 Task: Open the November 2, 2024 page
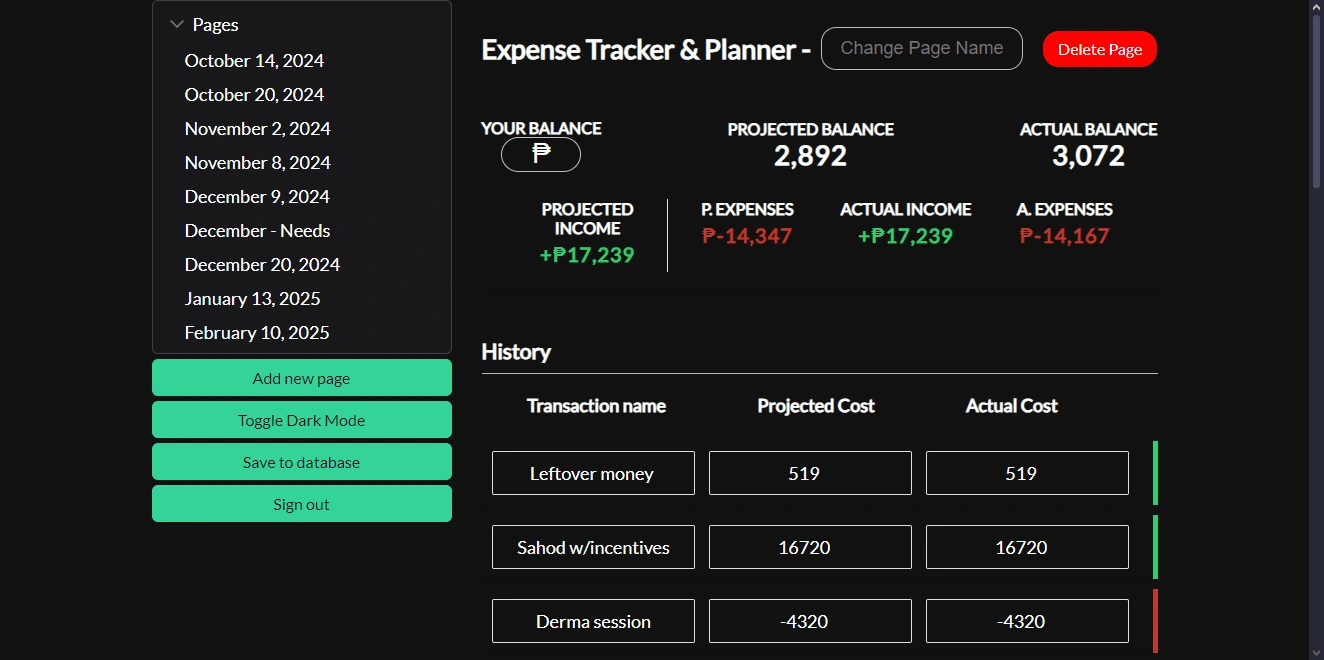coord(257,129)
